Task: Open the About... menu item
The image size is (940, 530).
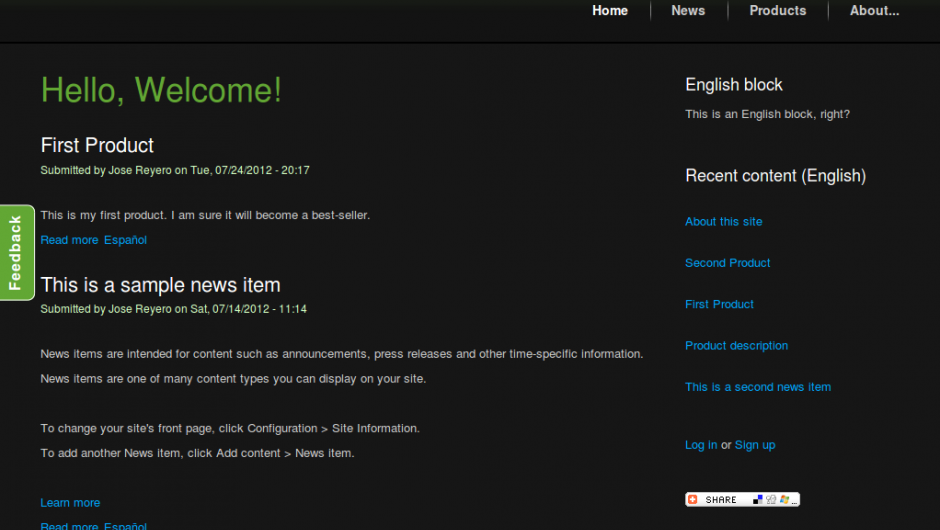Action: [x=874, y=11]
